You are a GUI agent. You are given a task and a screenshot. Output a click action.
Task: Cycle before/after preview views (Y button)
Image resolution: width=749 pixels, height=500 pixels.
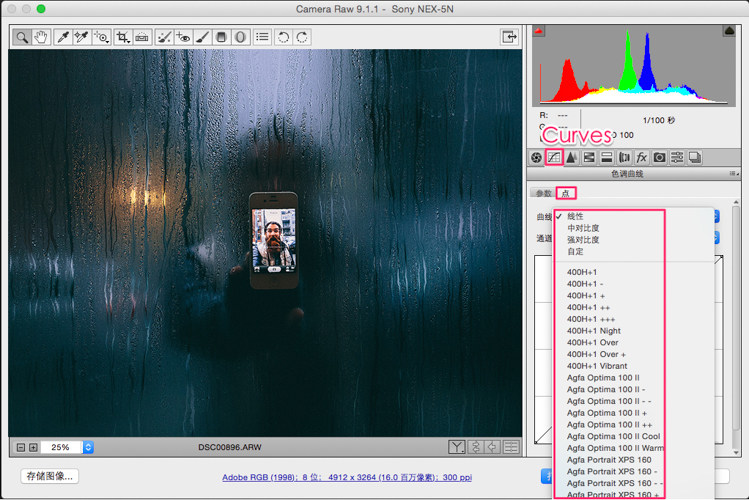point(456,447)
